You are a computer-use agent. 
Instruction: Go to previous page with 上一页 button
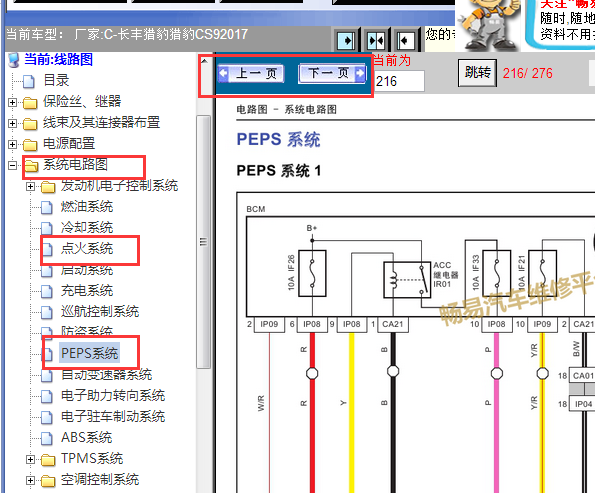[251, 74]
